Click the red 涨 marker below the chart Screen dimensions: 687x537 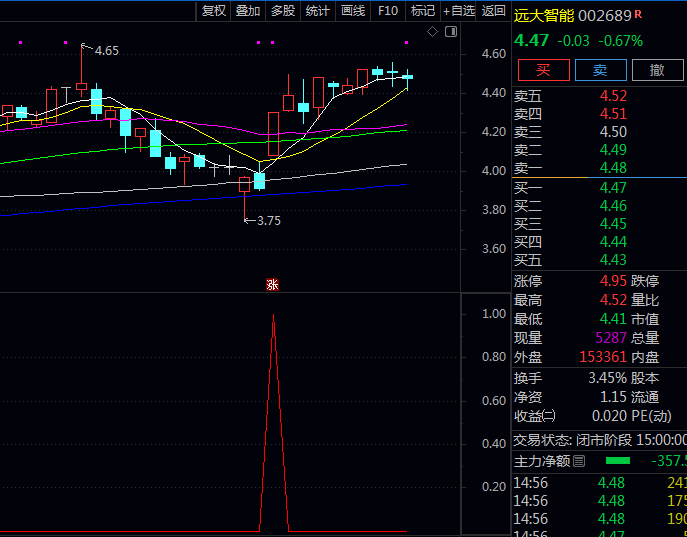coord(272,284)
